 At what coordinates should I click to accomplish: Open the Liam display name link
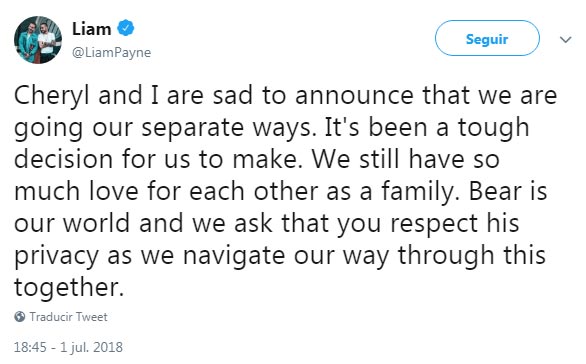tap(91, 29)
